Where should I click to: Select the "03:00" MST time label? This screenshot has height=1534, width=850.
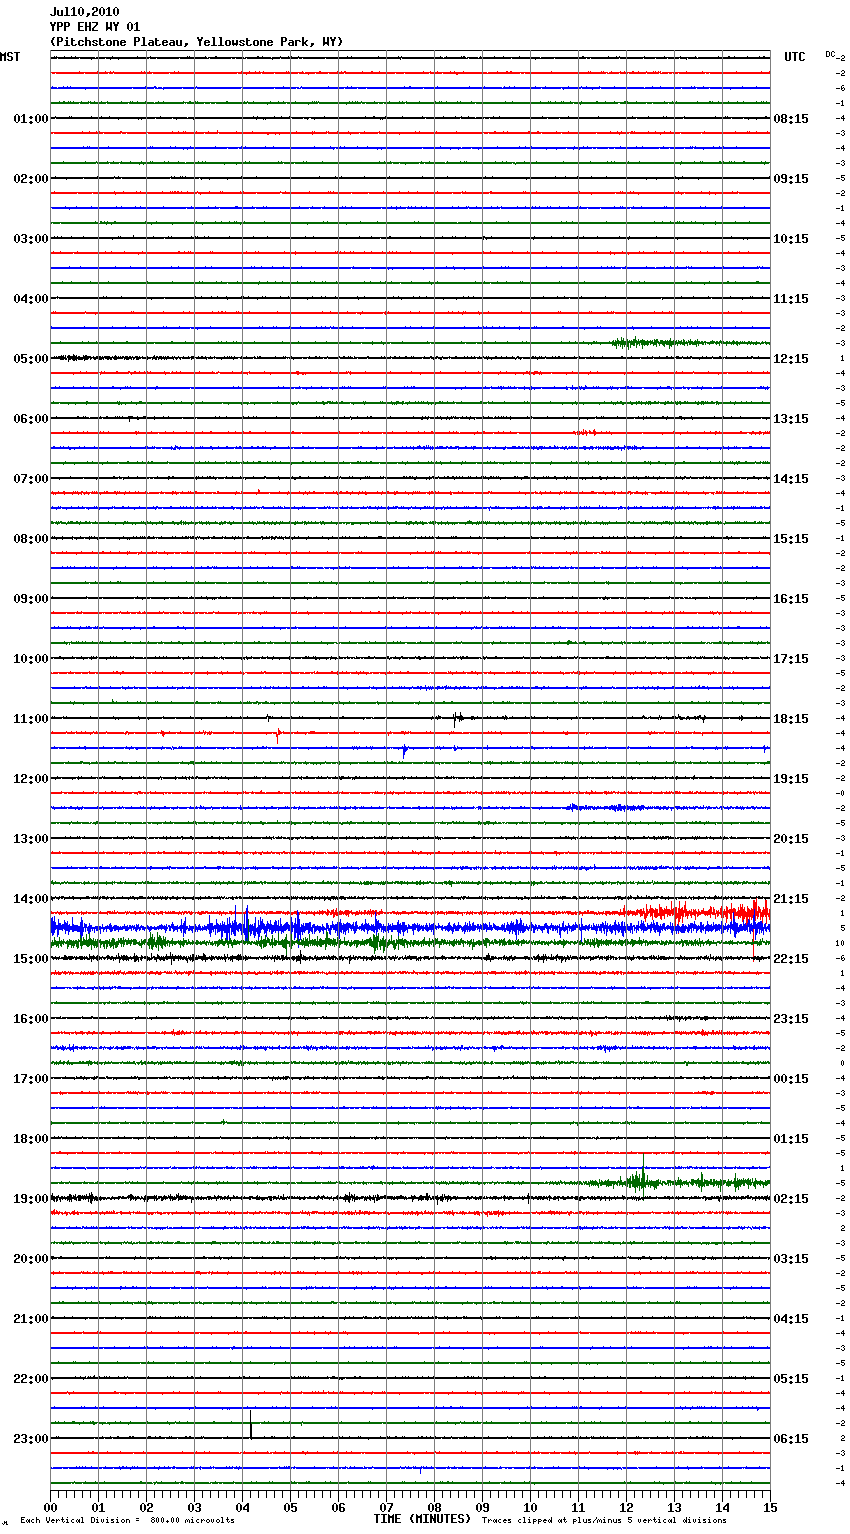point(30,239)
